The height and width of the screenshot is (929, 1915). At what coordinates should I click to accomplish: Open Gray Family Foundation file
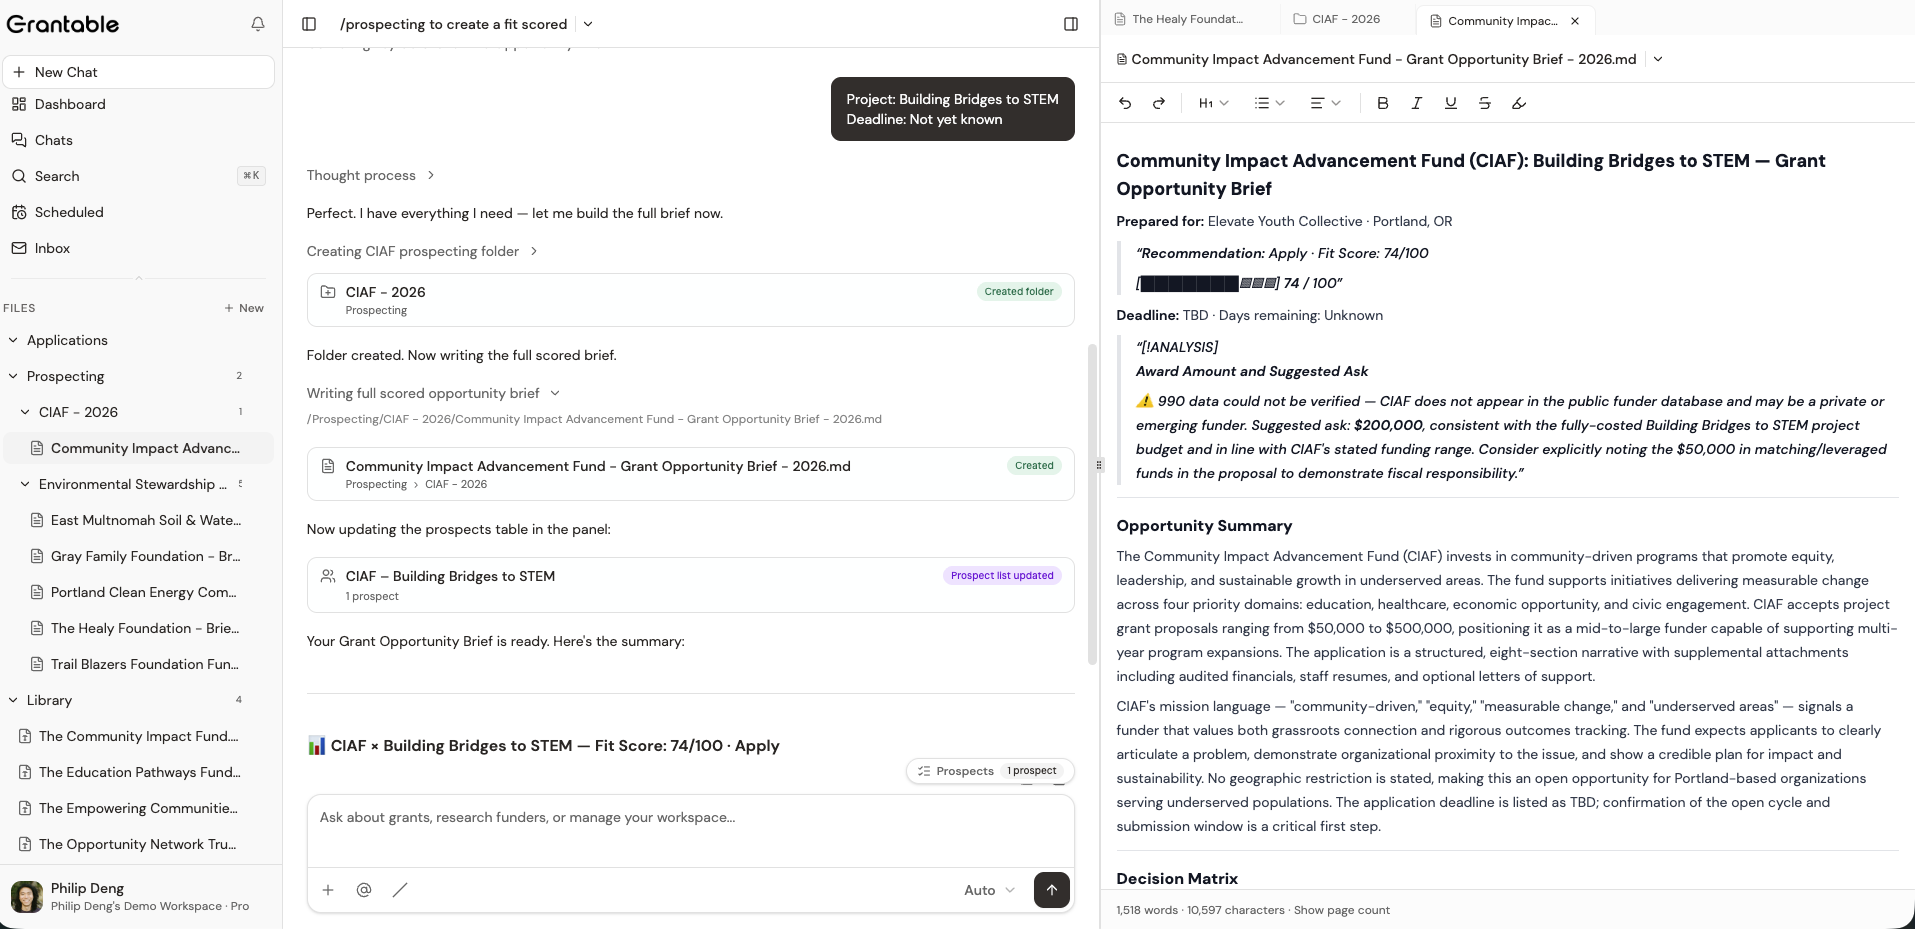[x=139, y=556]
